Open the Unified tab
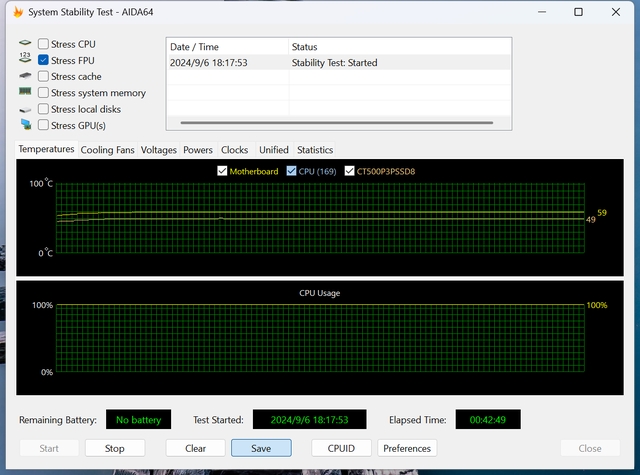This screenshot has height=475, width=640. (x=274, y=150)
